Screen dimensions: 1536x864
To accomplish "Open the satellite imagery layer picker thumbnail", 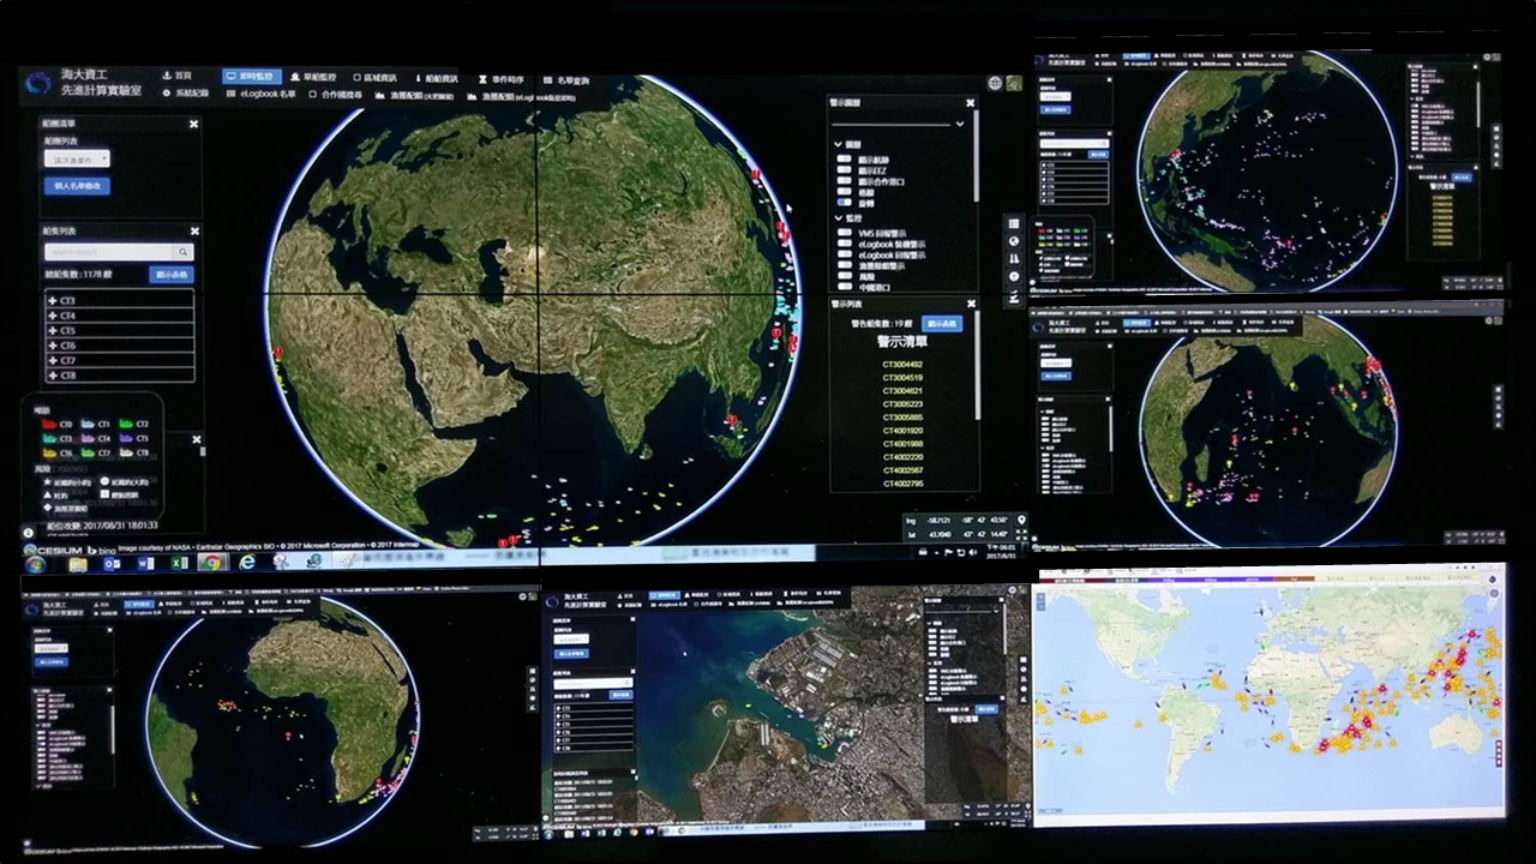I will 1014,83.
